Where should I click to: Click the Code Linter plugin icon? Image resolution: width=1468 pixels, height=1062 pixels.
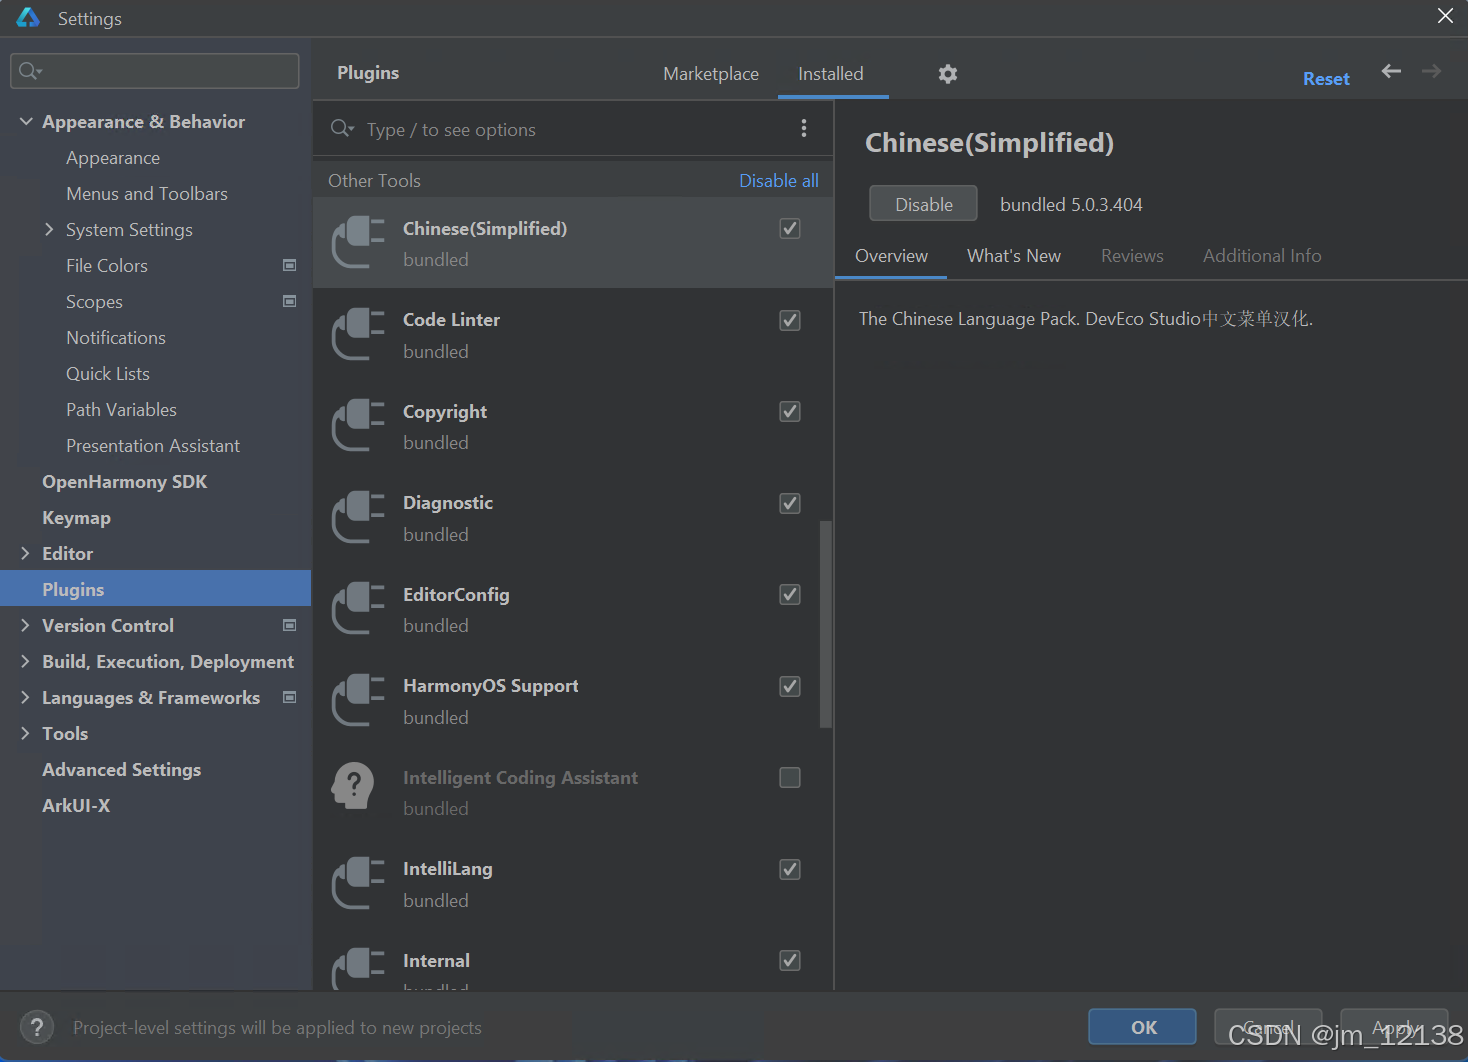(358, 334)
